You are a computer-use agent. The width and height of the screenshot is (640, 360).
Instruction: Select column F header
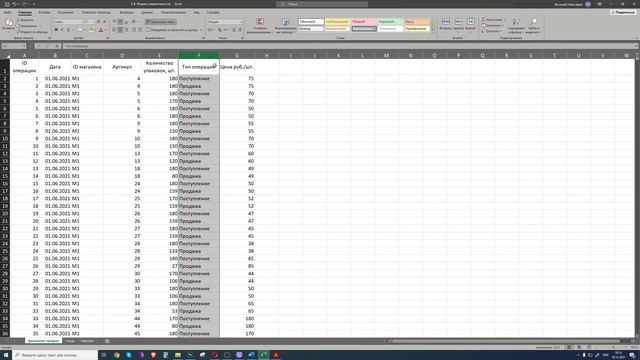199,55
